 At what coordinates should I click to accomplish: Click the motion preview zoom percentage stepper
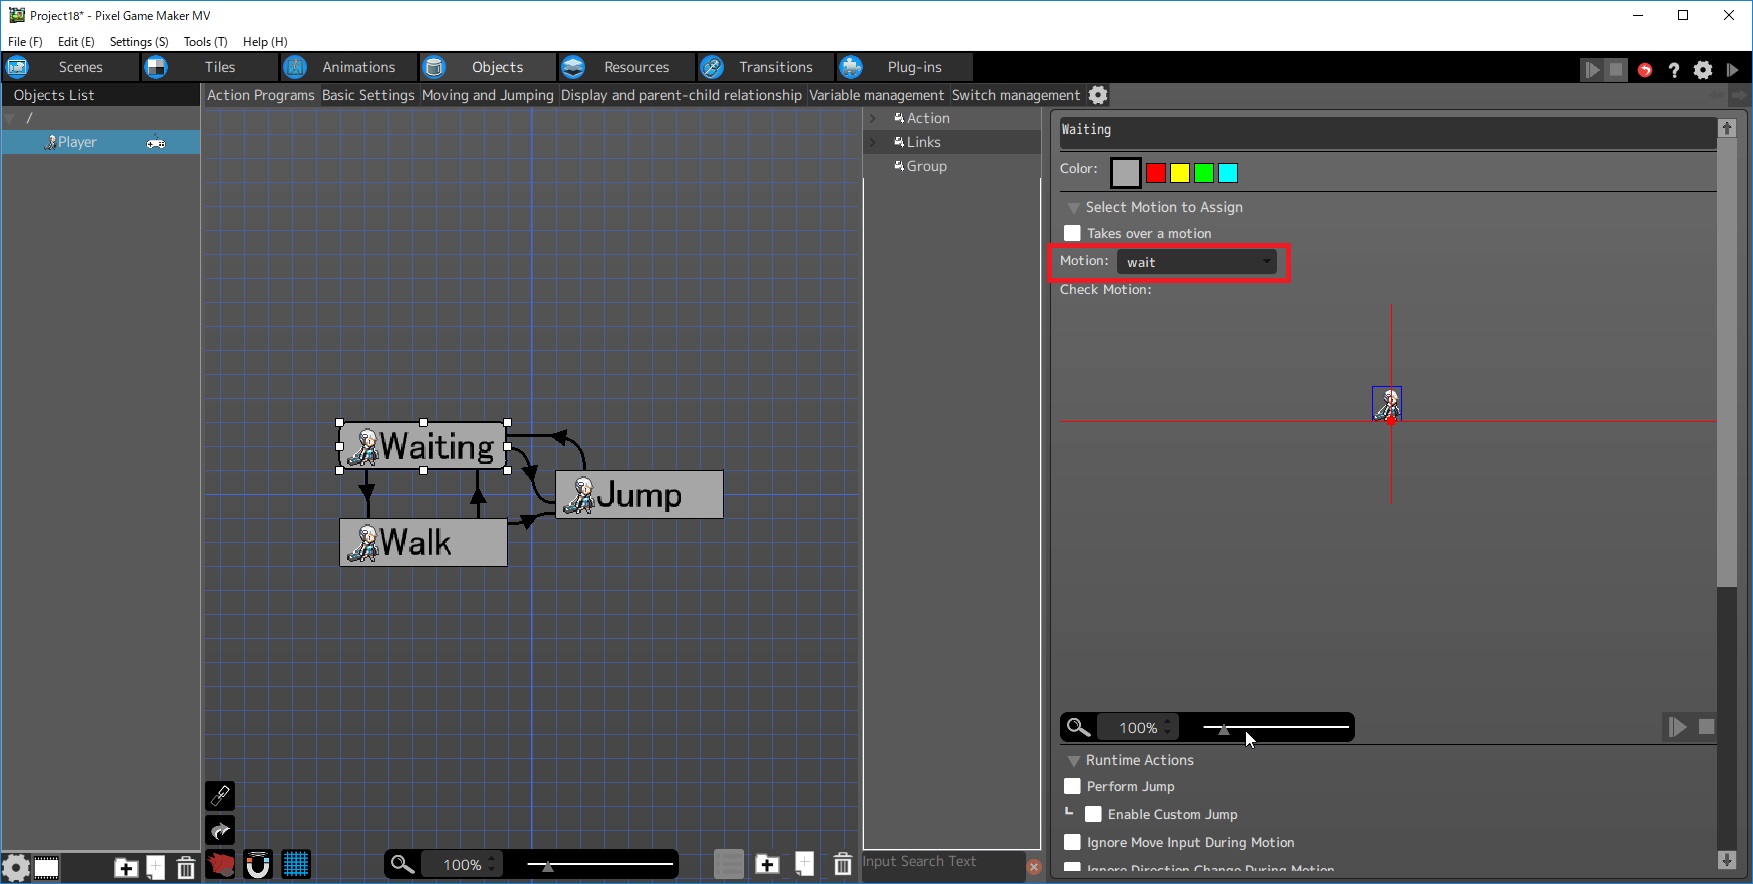(1167, 727)
